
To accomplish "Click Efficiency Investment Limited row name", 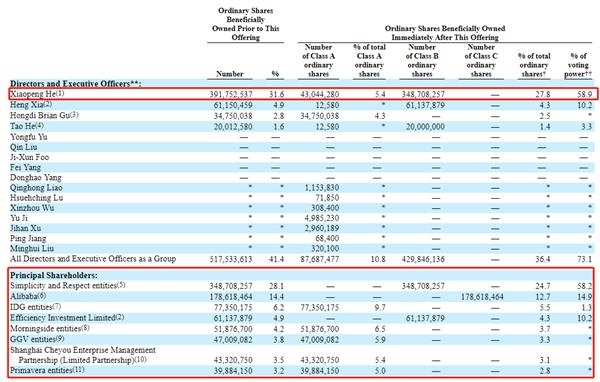I will pyautogui.click(x=67, y=318).
